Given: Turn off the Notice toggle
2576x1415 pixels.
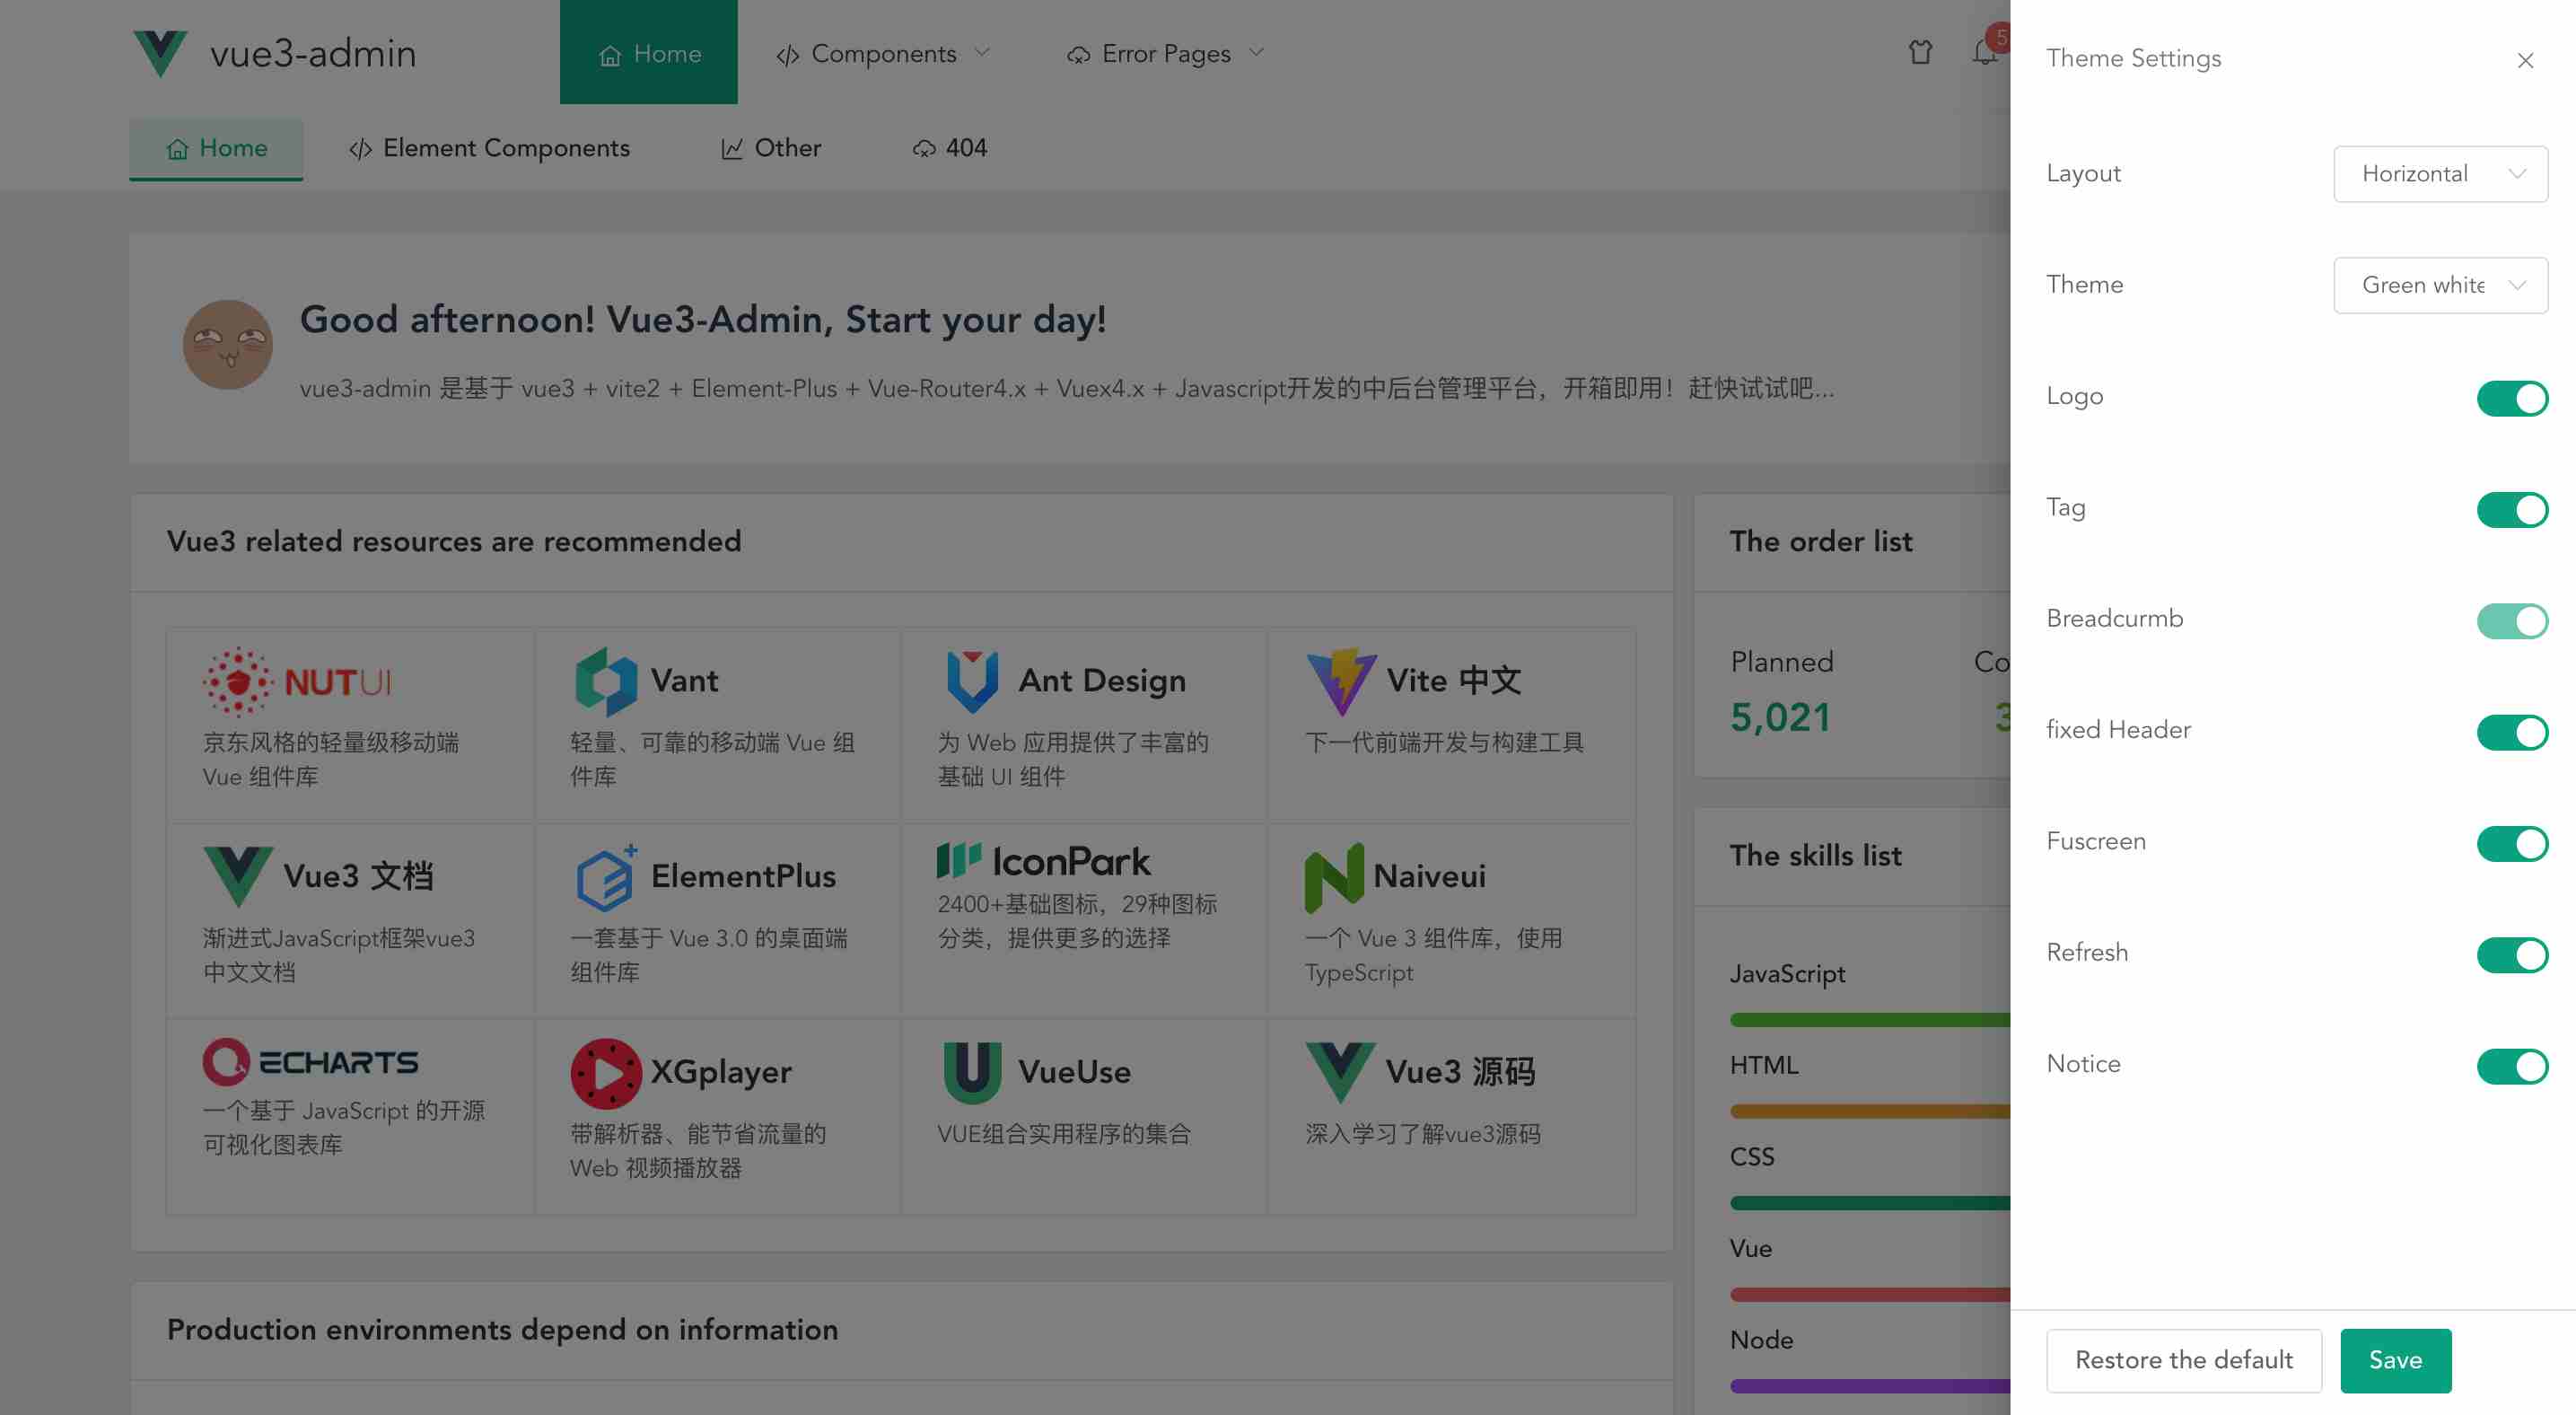Looking at the screenshot, I should click(x=2511, y=1066).
